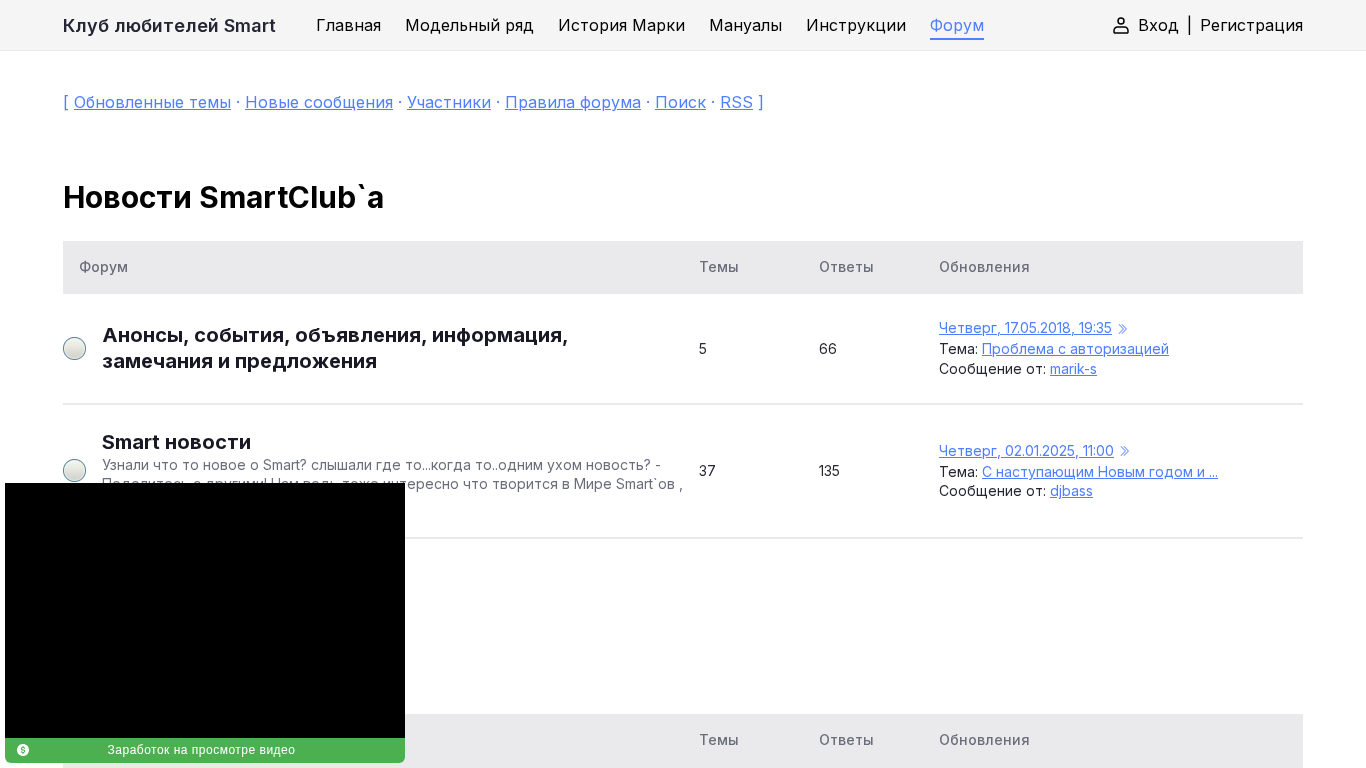Click the double-arrow icon after 17.05.2018 date
The width and height of the screenshot is (1366, 768).
click(x=1123, y=329)
